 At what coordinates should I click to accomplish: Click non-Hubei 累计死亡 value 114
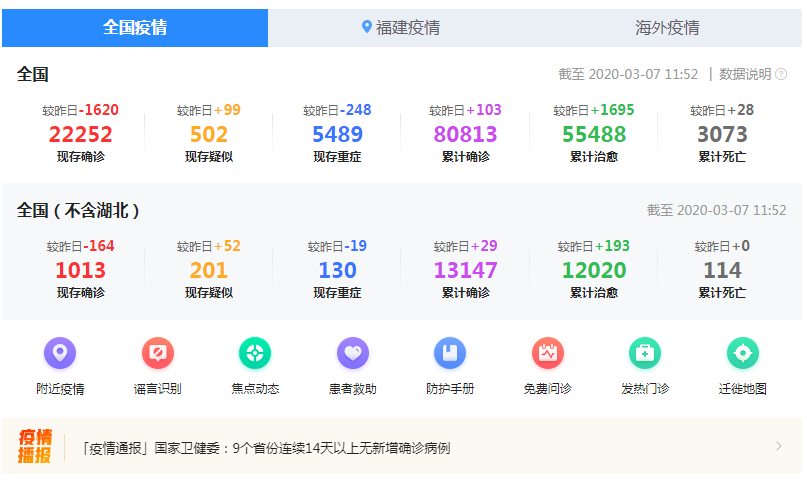pos(722,271)
